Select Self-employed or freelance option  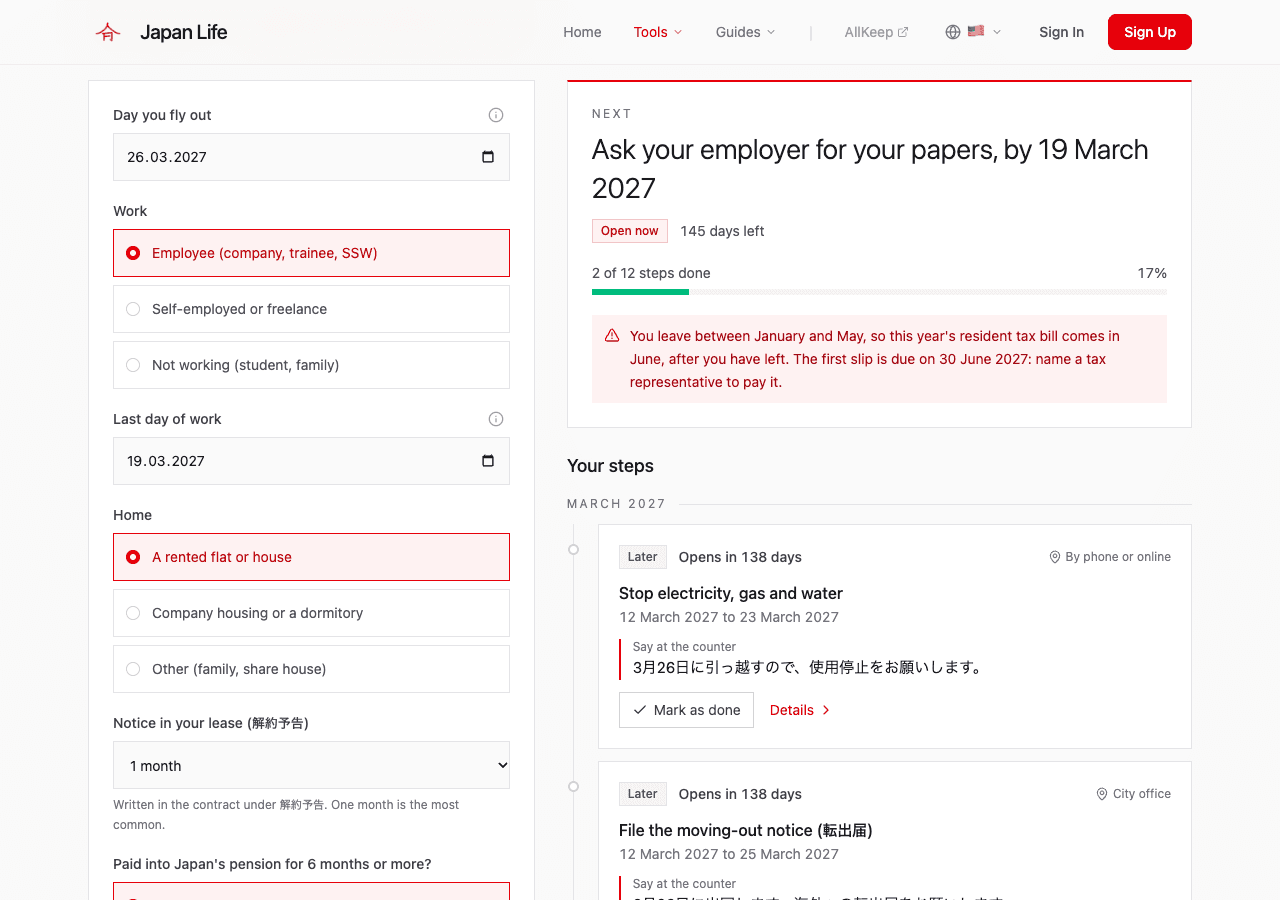pos(311,309)
